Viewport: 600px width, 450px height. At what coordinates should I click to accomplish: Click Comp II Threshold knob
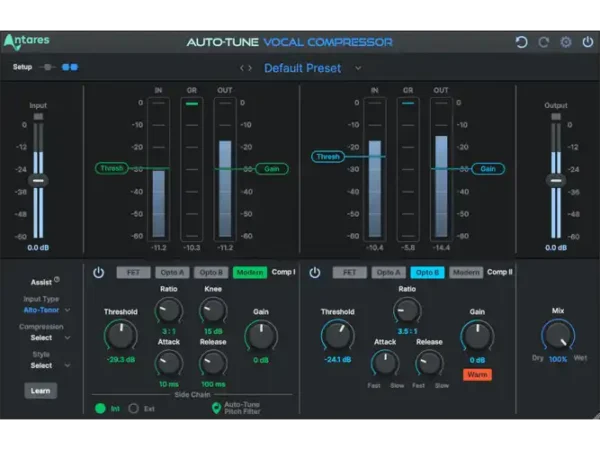pos(337,335)
